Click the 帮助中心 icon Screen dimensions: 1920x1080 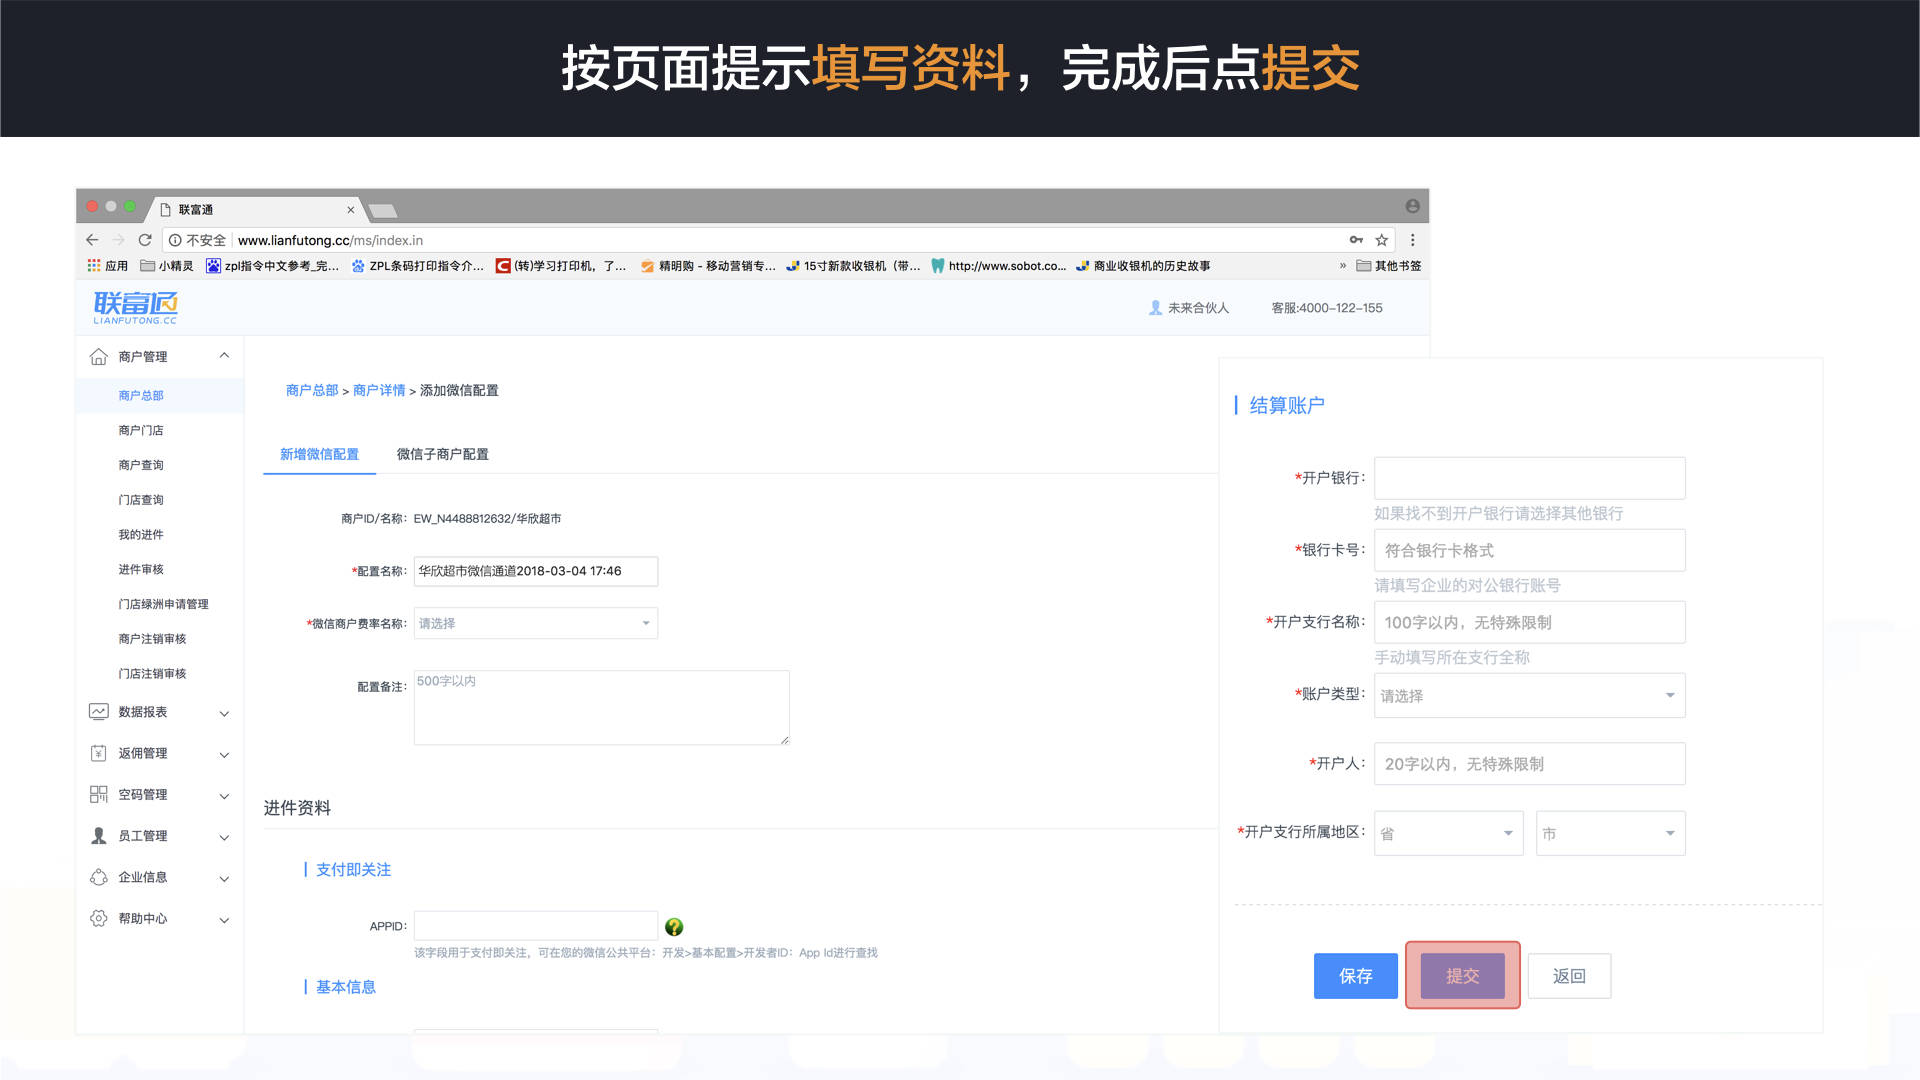pyautogui.click(x=98, y=918)
